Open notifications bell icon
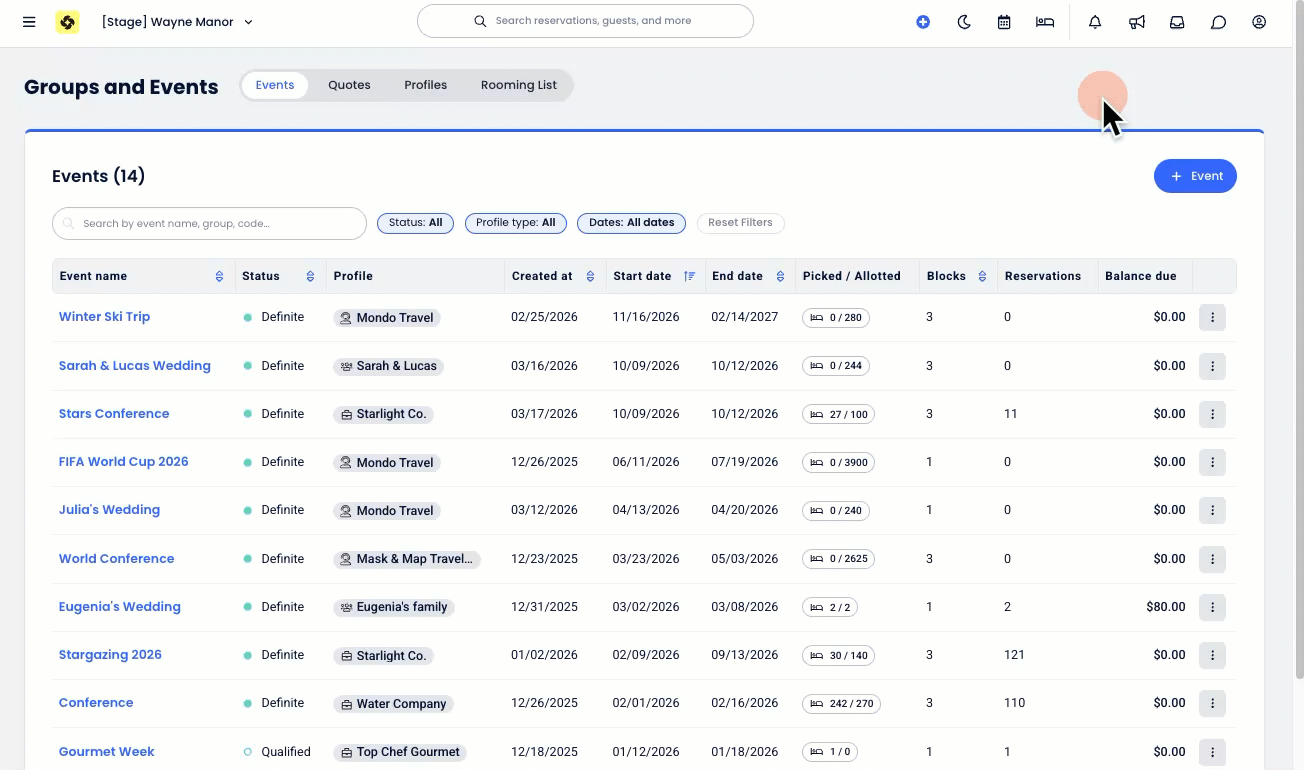The image size is (1304, 770). point(1095,22)
